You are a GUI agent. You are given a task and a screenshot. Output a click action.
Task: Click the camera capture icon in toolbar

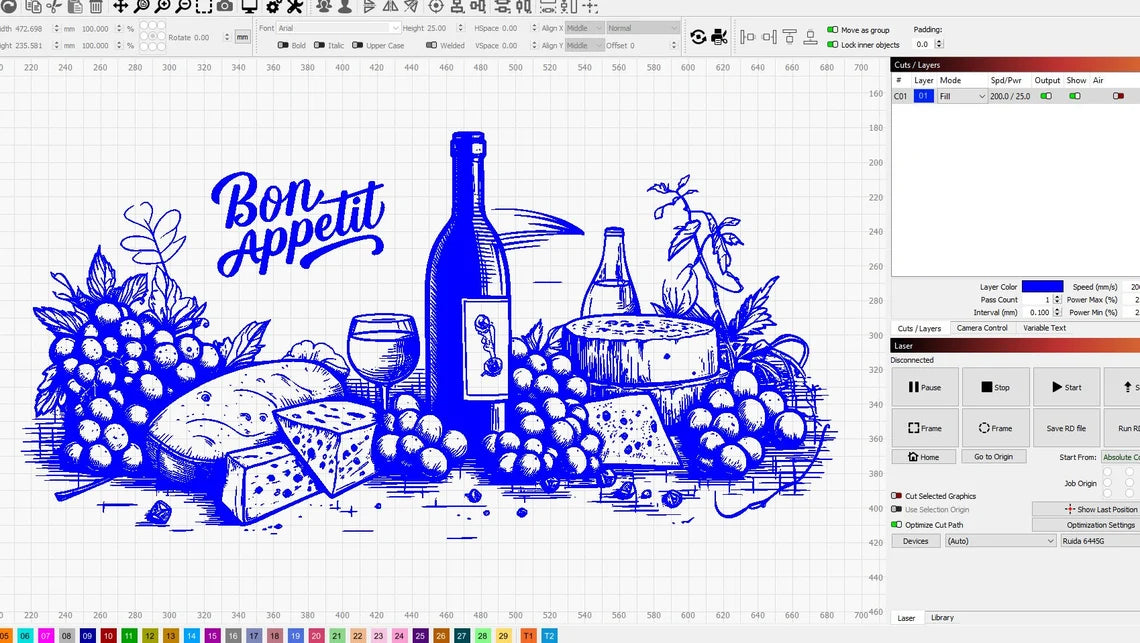click(224, 6)
